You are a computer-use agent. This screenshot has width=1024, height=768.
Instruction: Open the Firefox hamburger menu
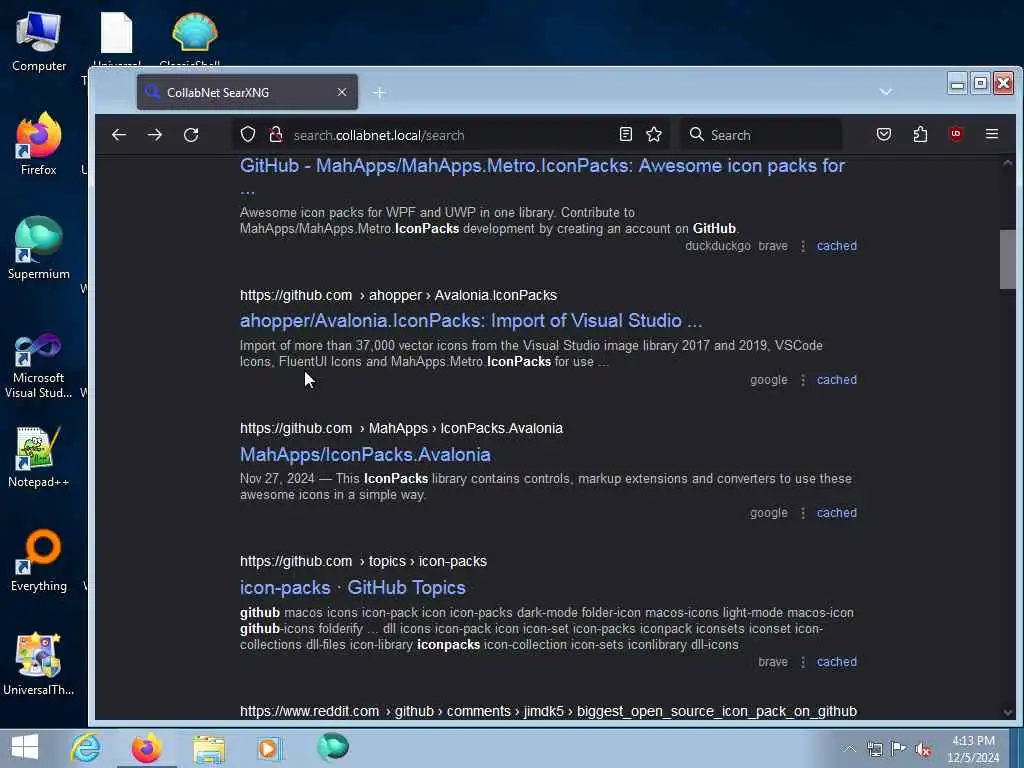(x=991, y=135)
